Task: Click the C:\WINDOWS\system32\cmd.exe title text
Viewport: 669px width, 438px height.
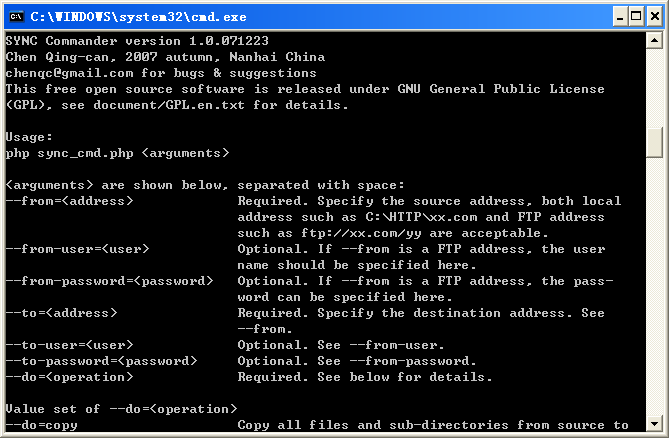Action: [138, 17]
